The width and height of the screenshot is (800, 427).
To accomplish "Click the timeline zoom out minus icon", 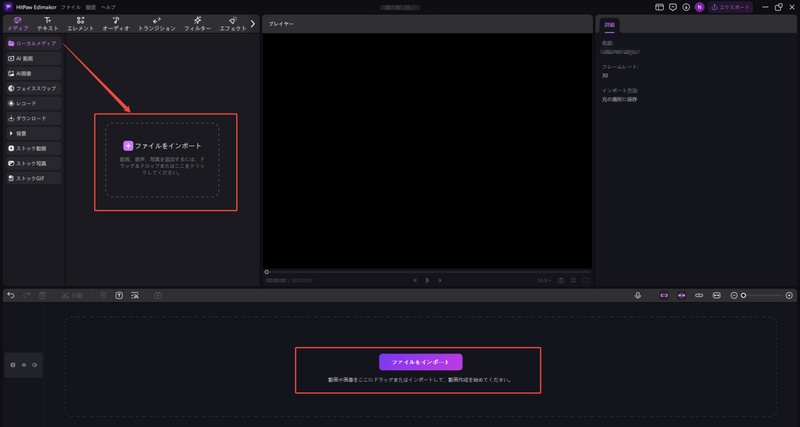I will coord(734,295).
